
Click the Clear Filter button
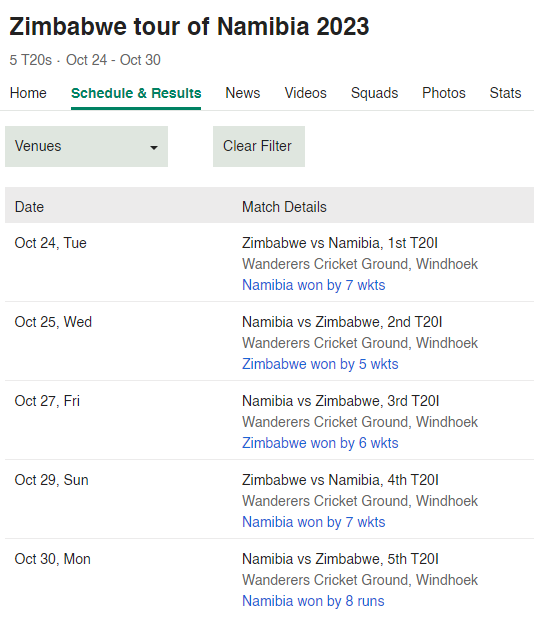(259, 146)
